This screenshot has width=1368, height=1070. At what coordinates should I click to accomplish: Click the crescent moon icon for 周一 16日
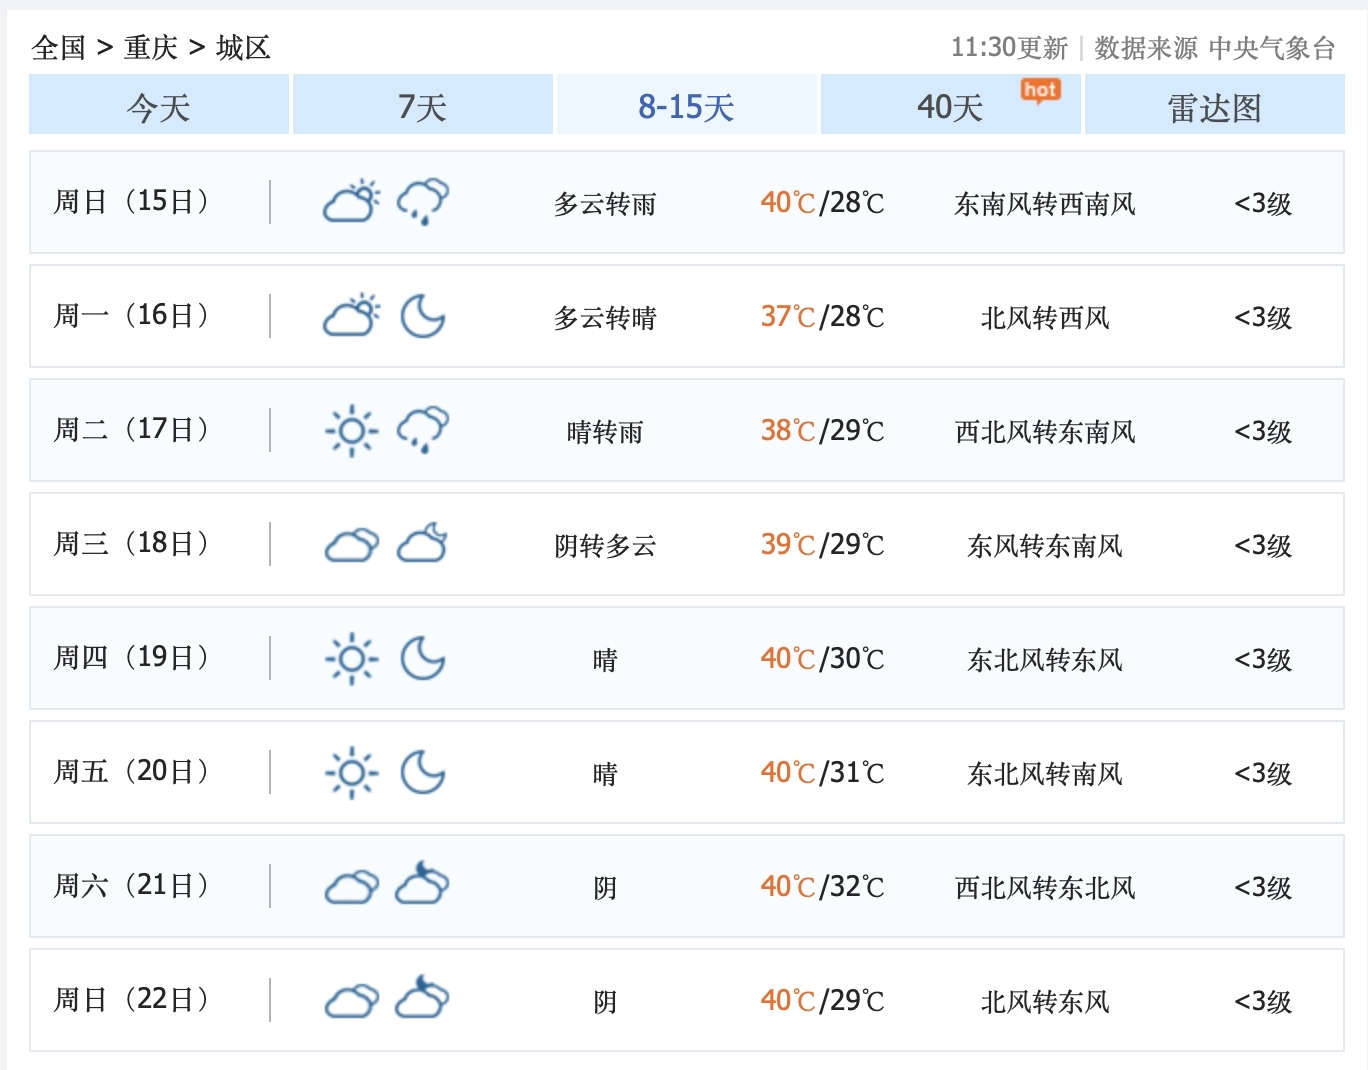423,316
